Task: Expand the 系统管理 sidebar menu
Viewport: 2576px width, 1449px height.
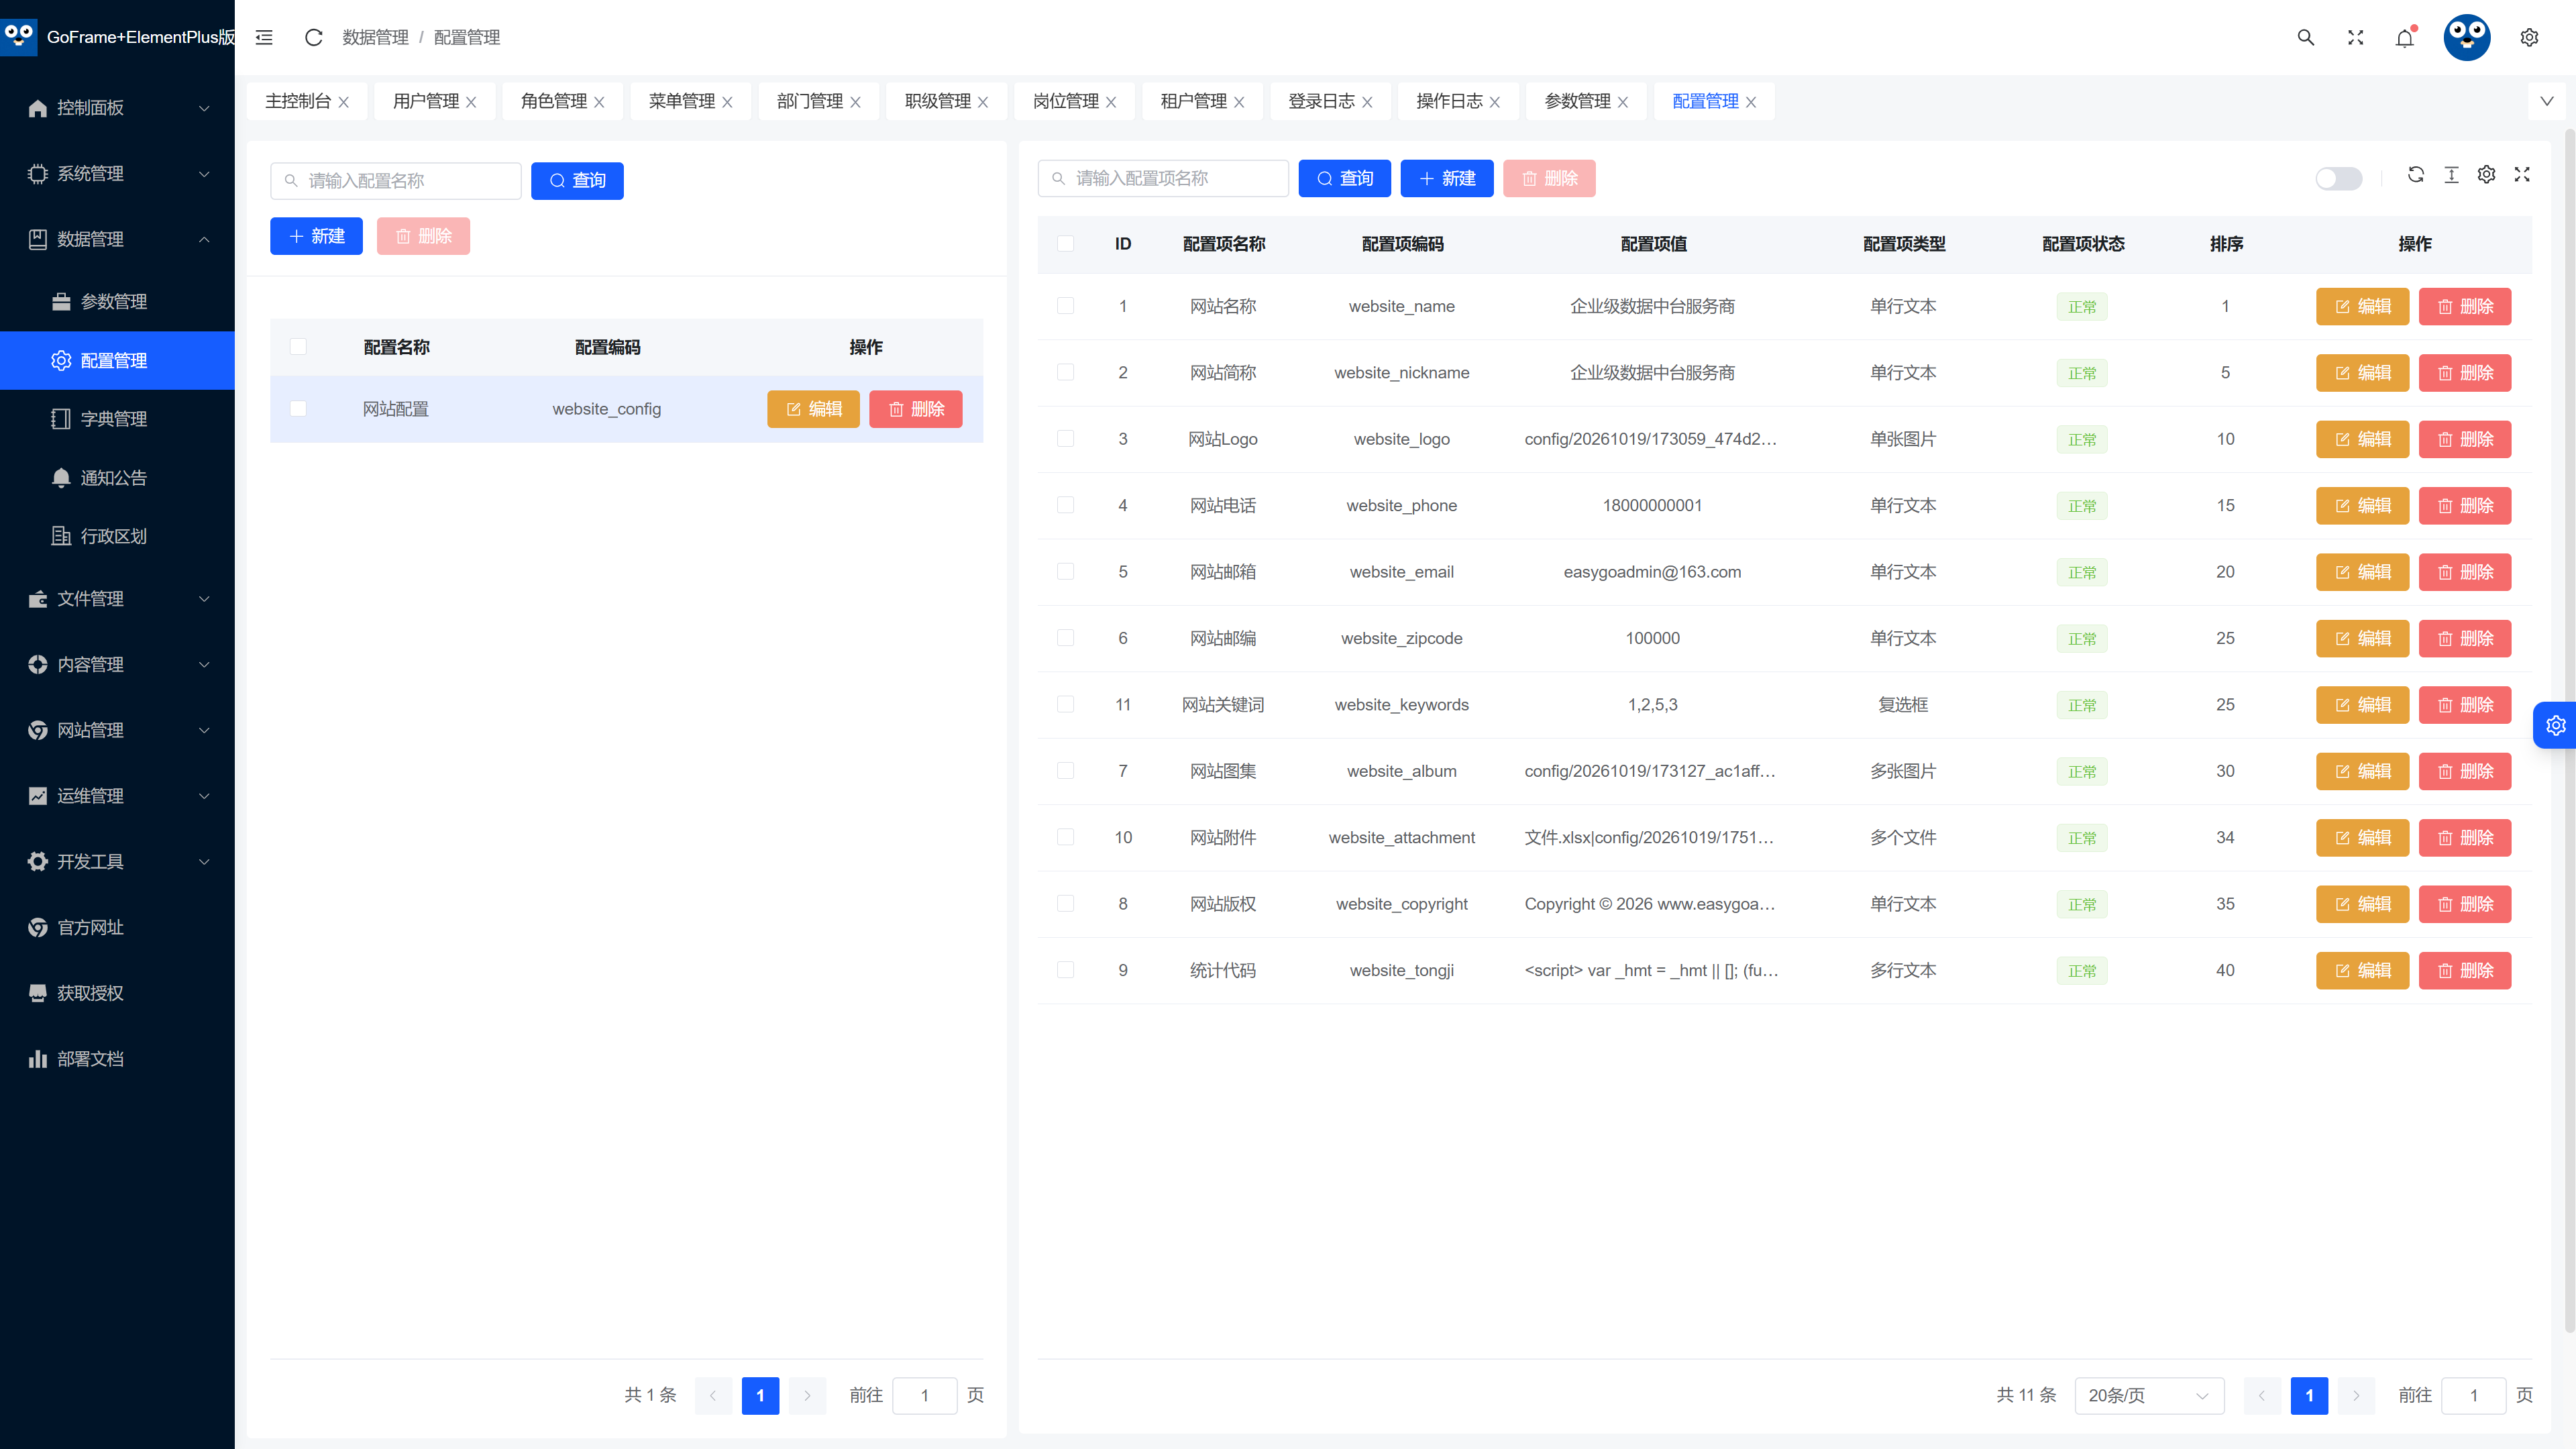Action: 118,173
